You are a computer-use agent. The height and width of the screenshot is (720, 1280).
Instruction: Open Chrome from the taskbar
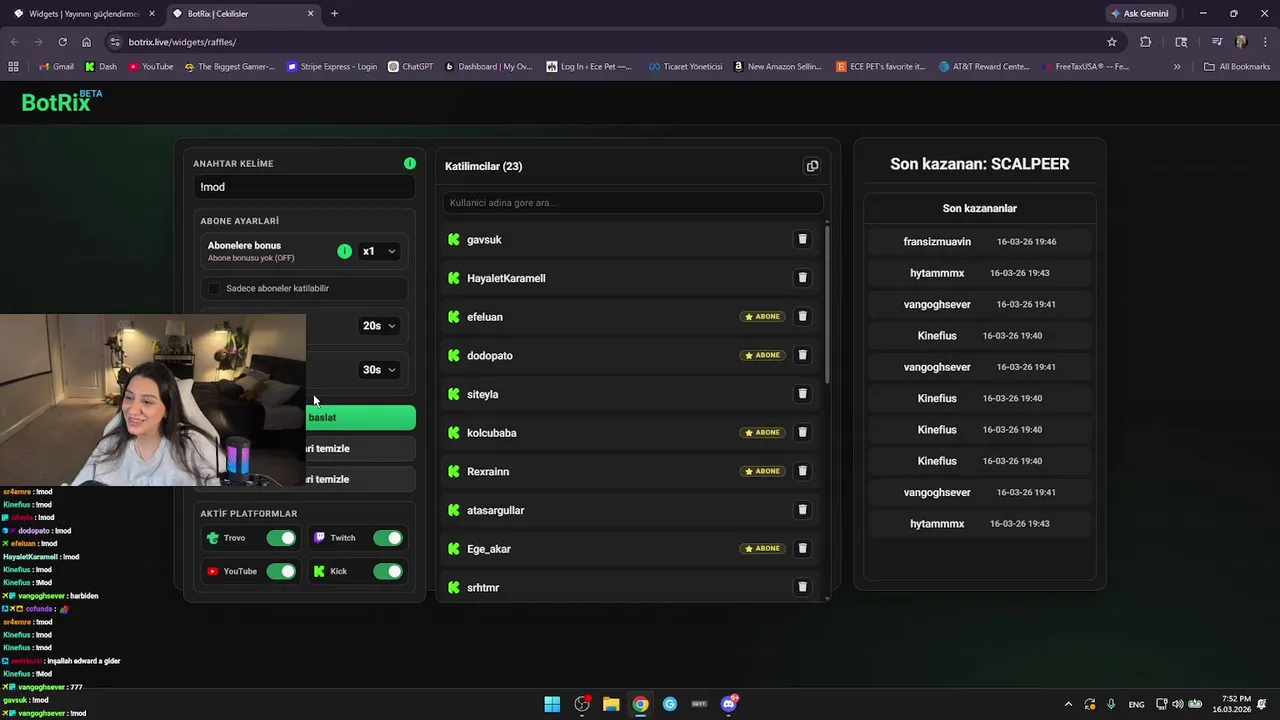(x=640, y=704)
